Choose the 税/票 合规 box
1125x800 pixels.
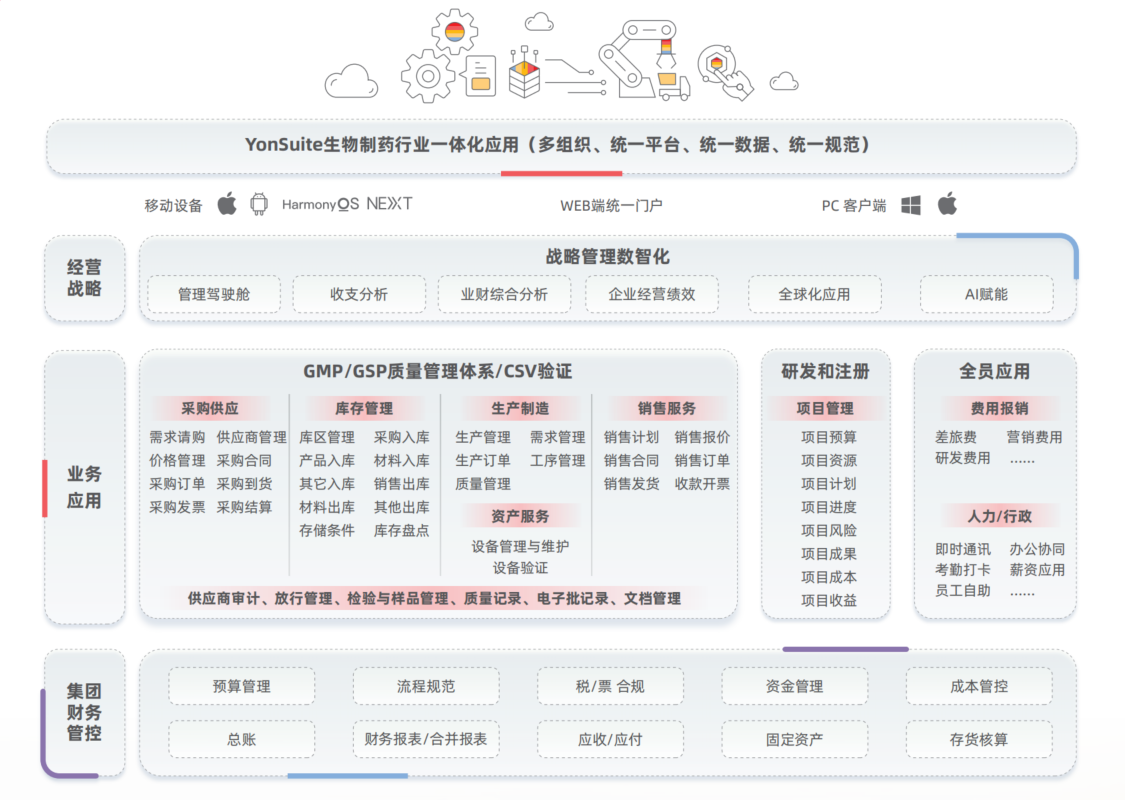(x=610, y=686)
